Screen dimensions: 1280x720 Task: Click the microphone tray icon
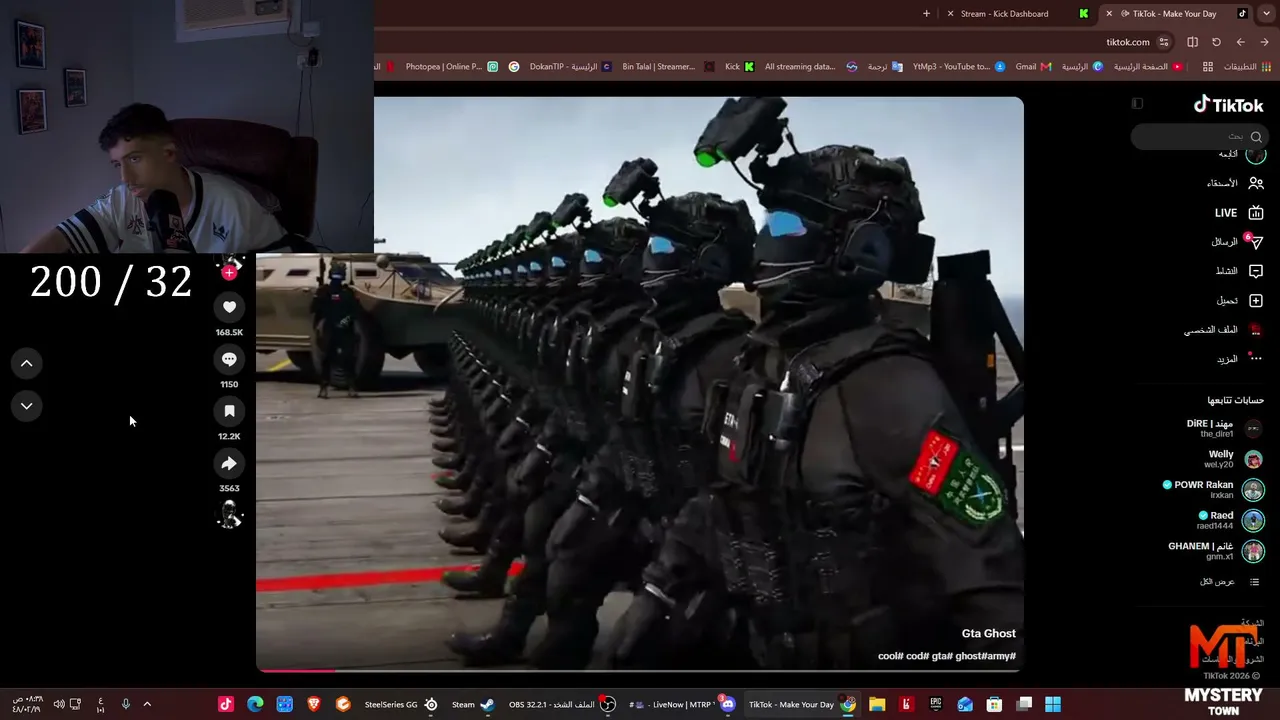pyautogui.click(x=125, y=704)
